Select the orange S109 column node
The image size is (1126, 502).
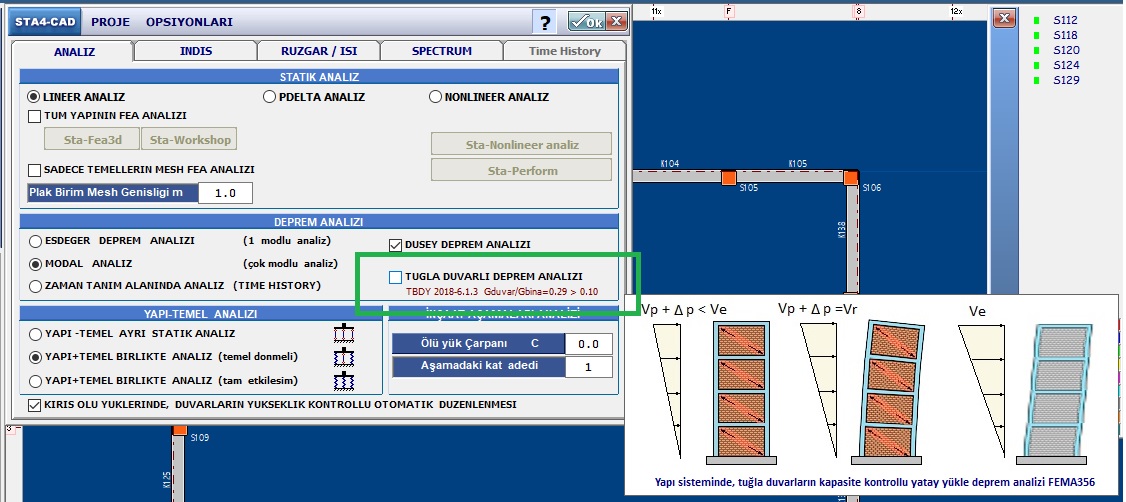(180, 430)
